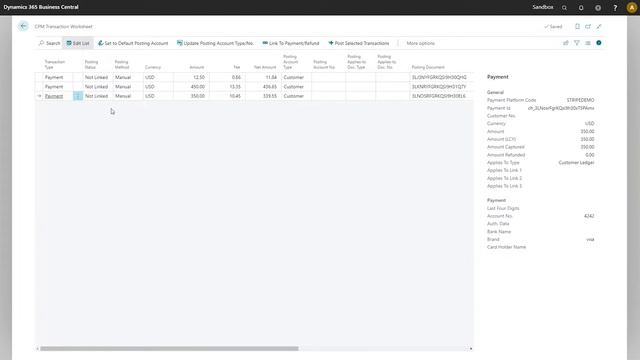Viewport: 640px width, 360px height.
Task: Open the Search action in the toolbar
Action: click(x=49, y=43)
